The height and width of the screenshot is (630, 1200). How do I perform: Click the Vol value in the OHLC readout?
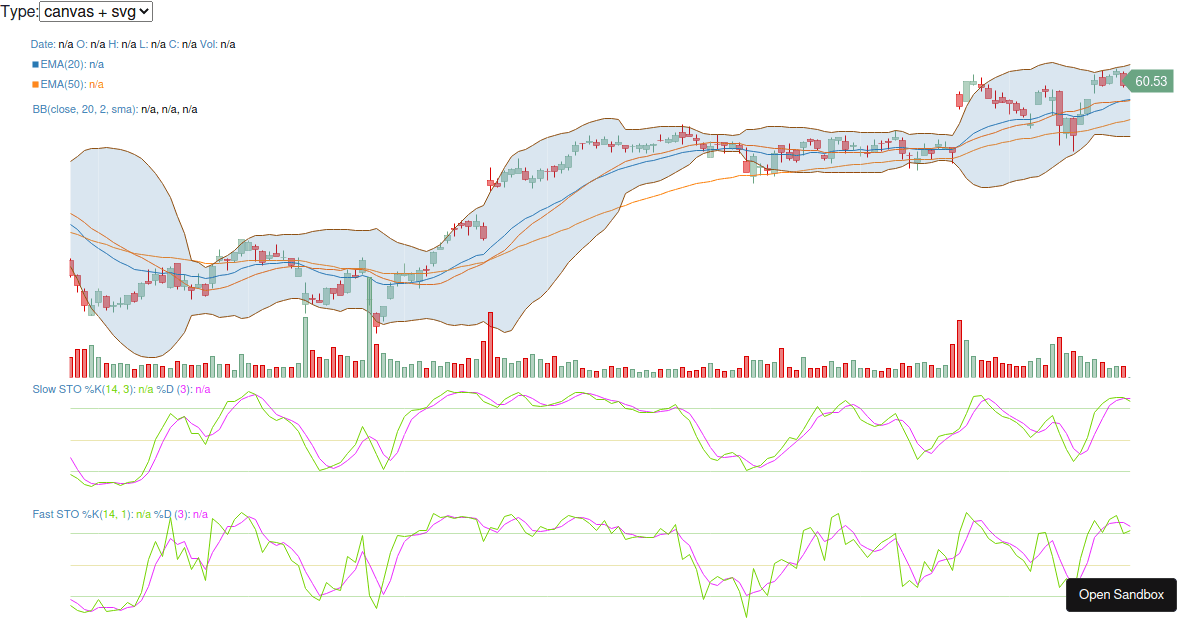(227, 44)
